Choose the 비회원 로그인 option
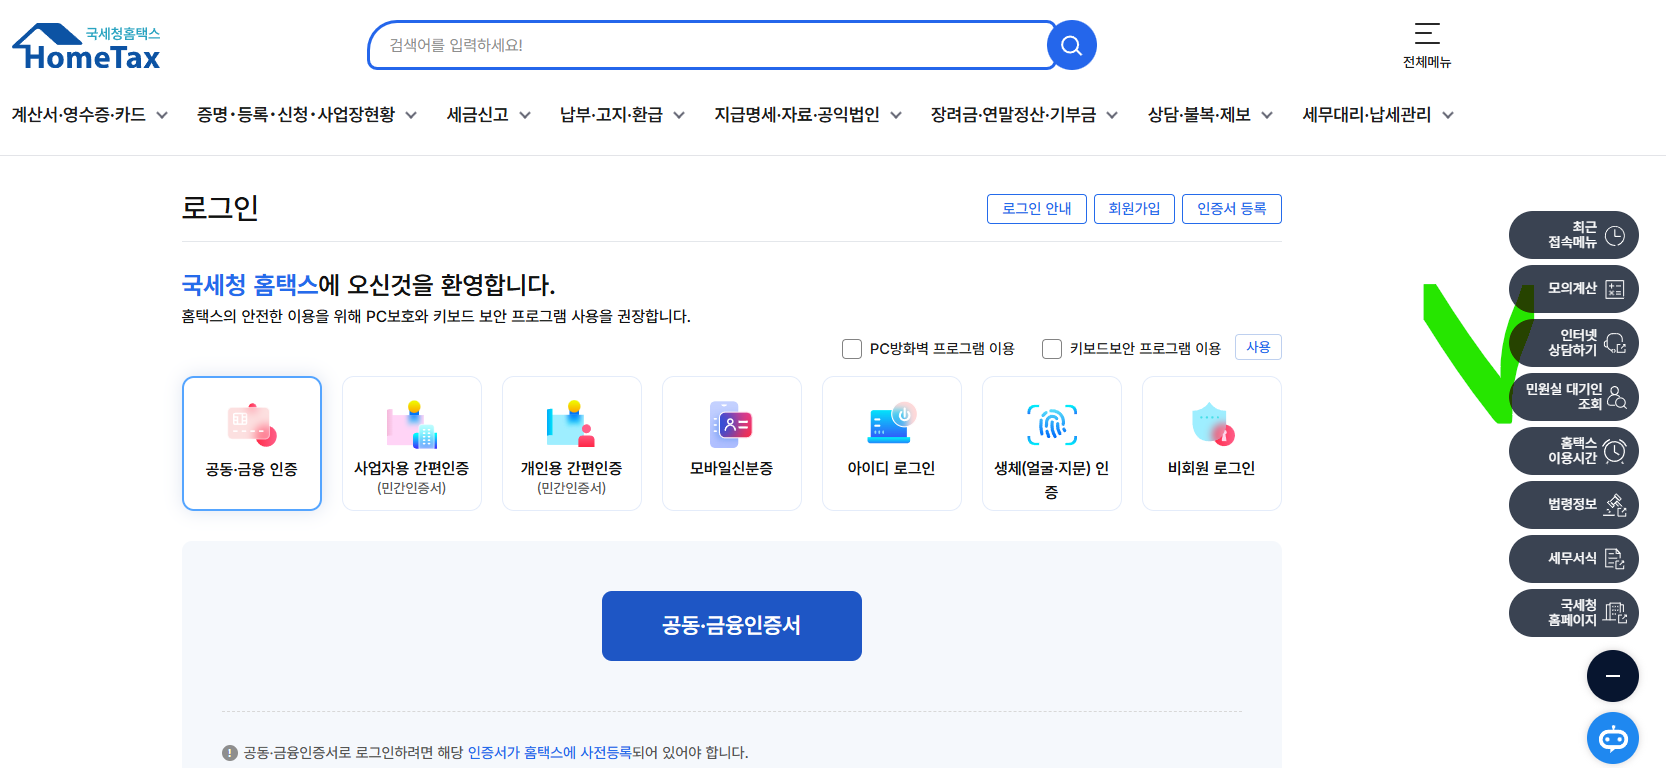This screenshot has height=768, width=1666. click(x=1212, y=443)
